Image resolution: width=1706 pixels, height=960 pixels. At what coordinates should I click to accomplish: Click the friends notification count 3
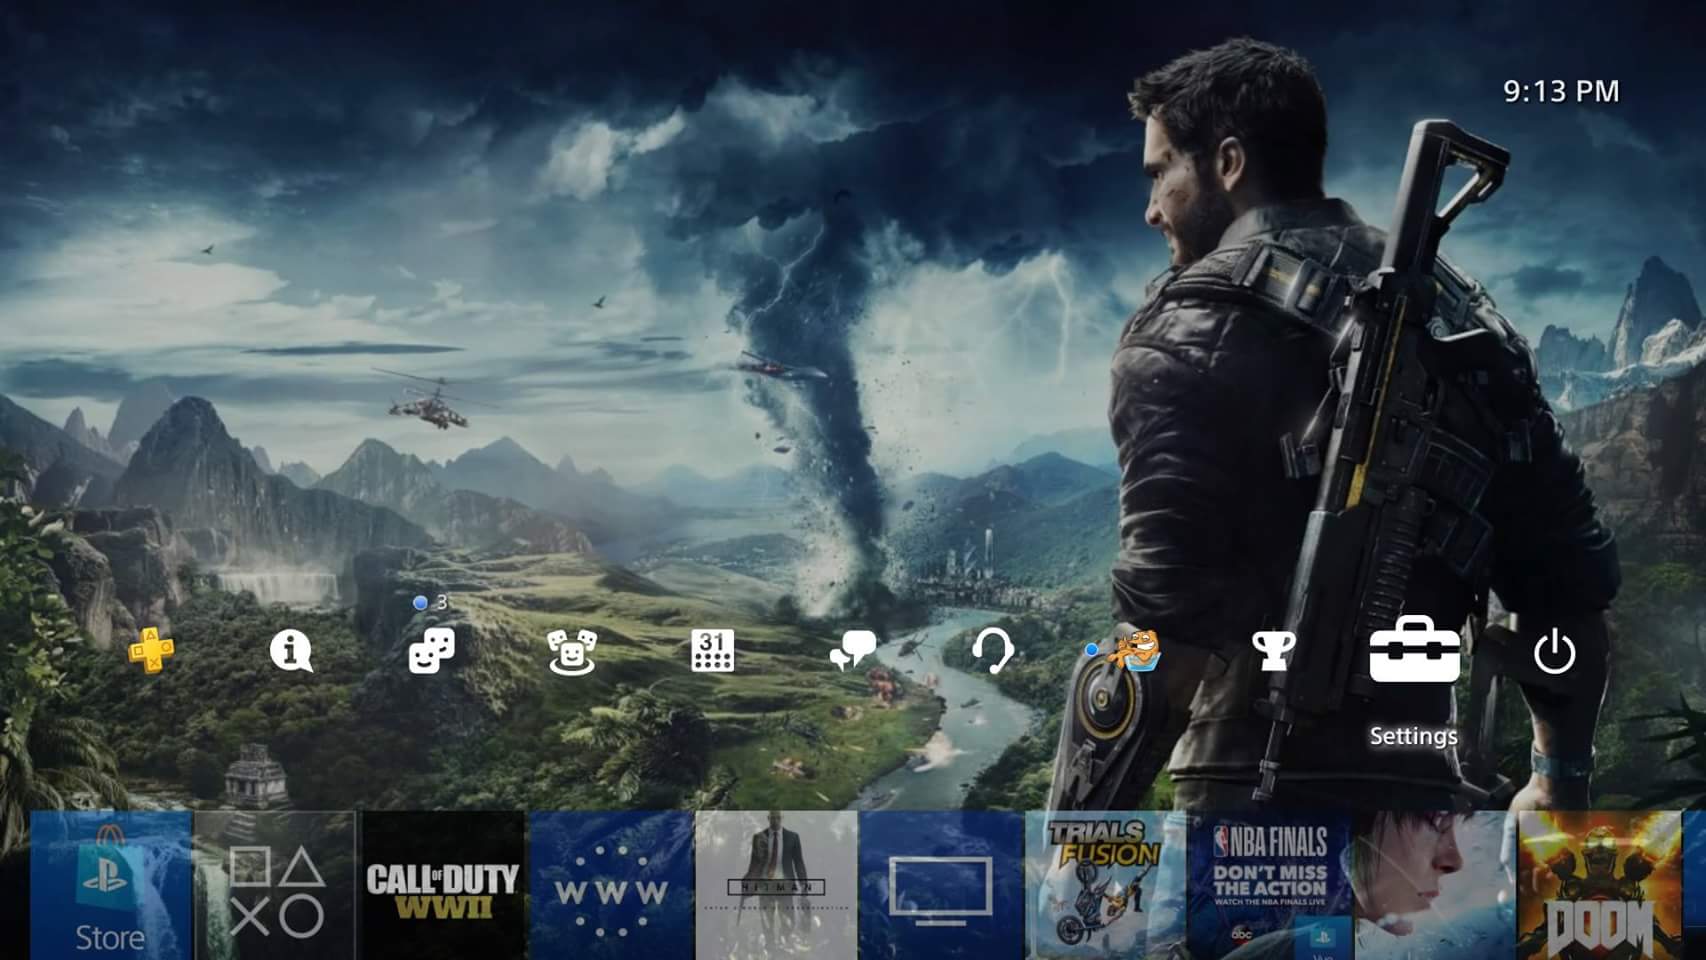[442, 603]
